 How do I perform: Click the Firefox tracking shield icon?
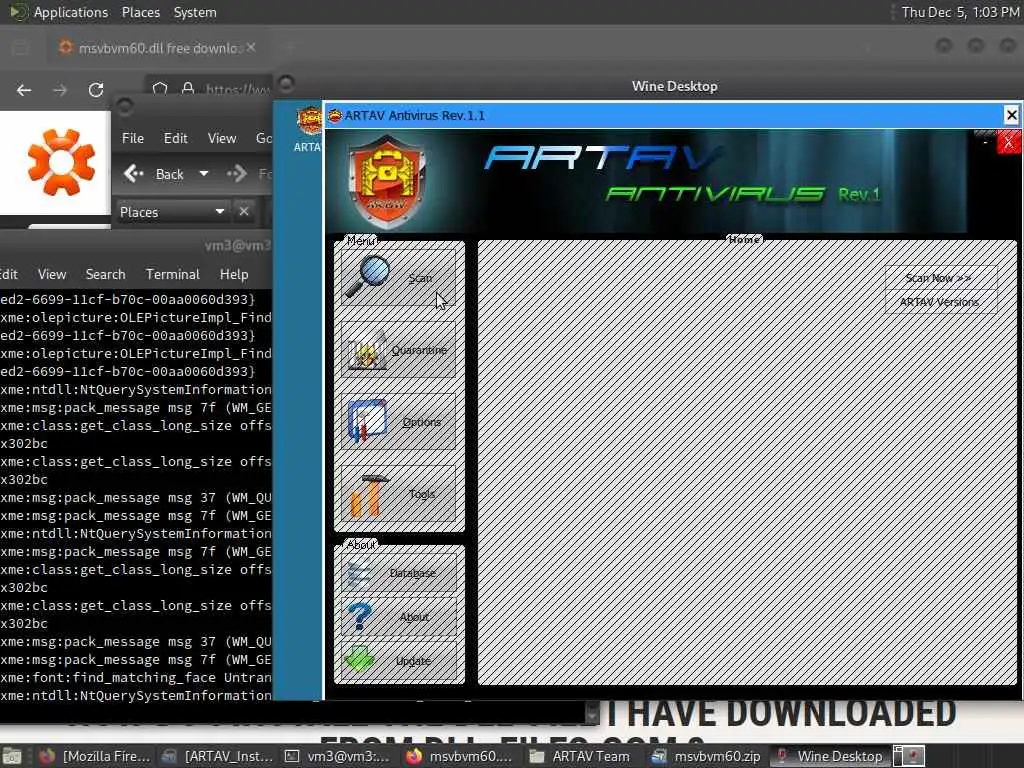click(x=160, y=88)
